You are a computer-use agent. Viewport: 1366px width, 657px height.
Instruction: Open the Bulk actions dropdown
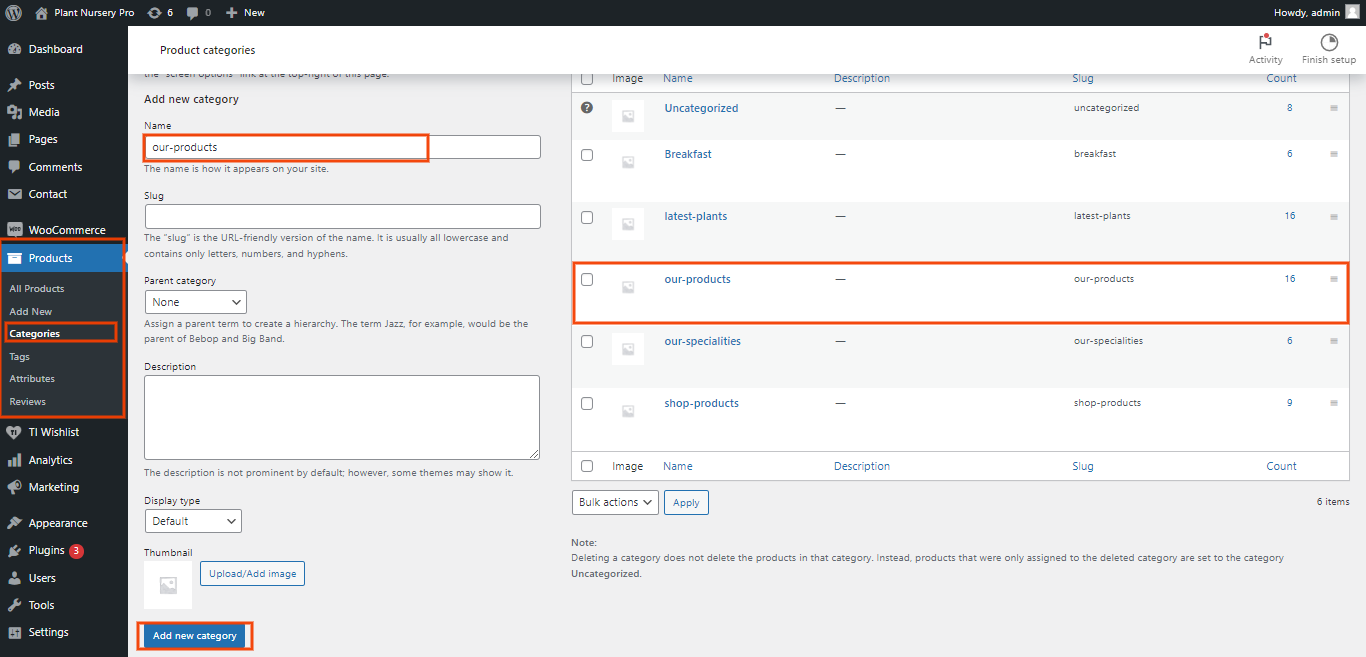click(x=615, y=502)
